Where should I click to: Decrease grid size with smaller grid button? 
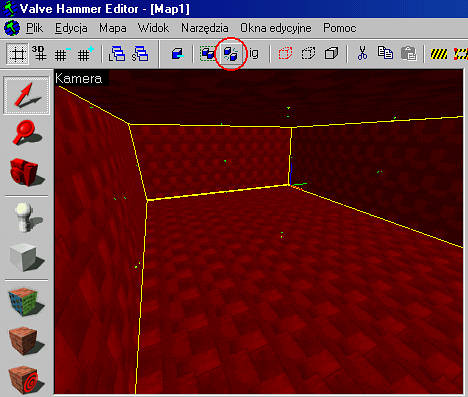[x=62, y=54]
